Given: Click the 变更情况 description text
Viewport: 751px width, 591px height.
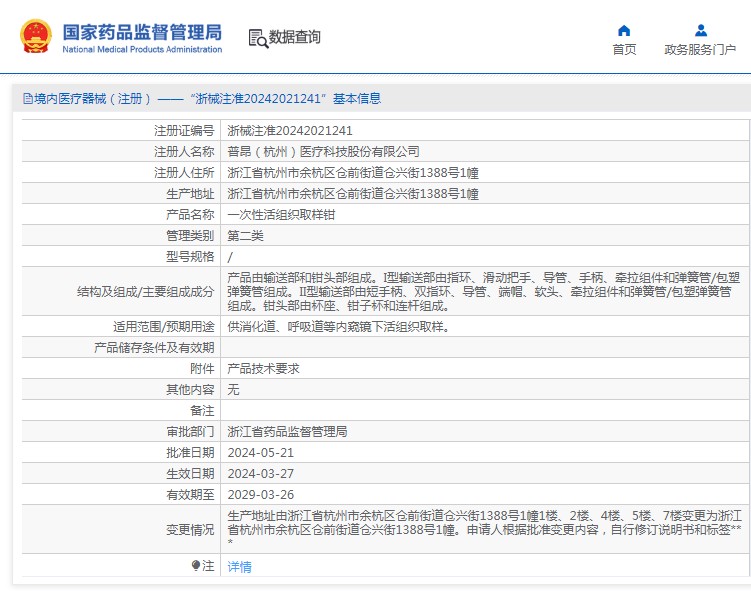Looking at the screenshot, I should pyautogui.click(x=485, y=529).
